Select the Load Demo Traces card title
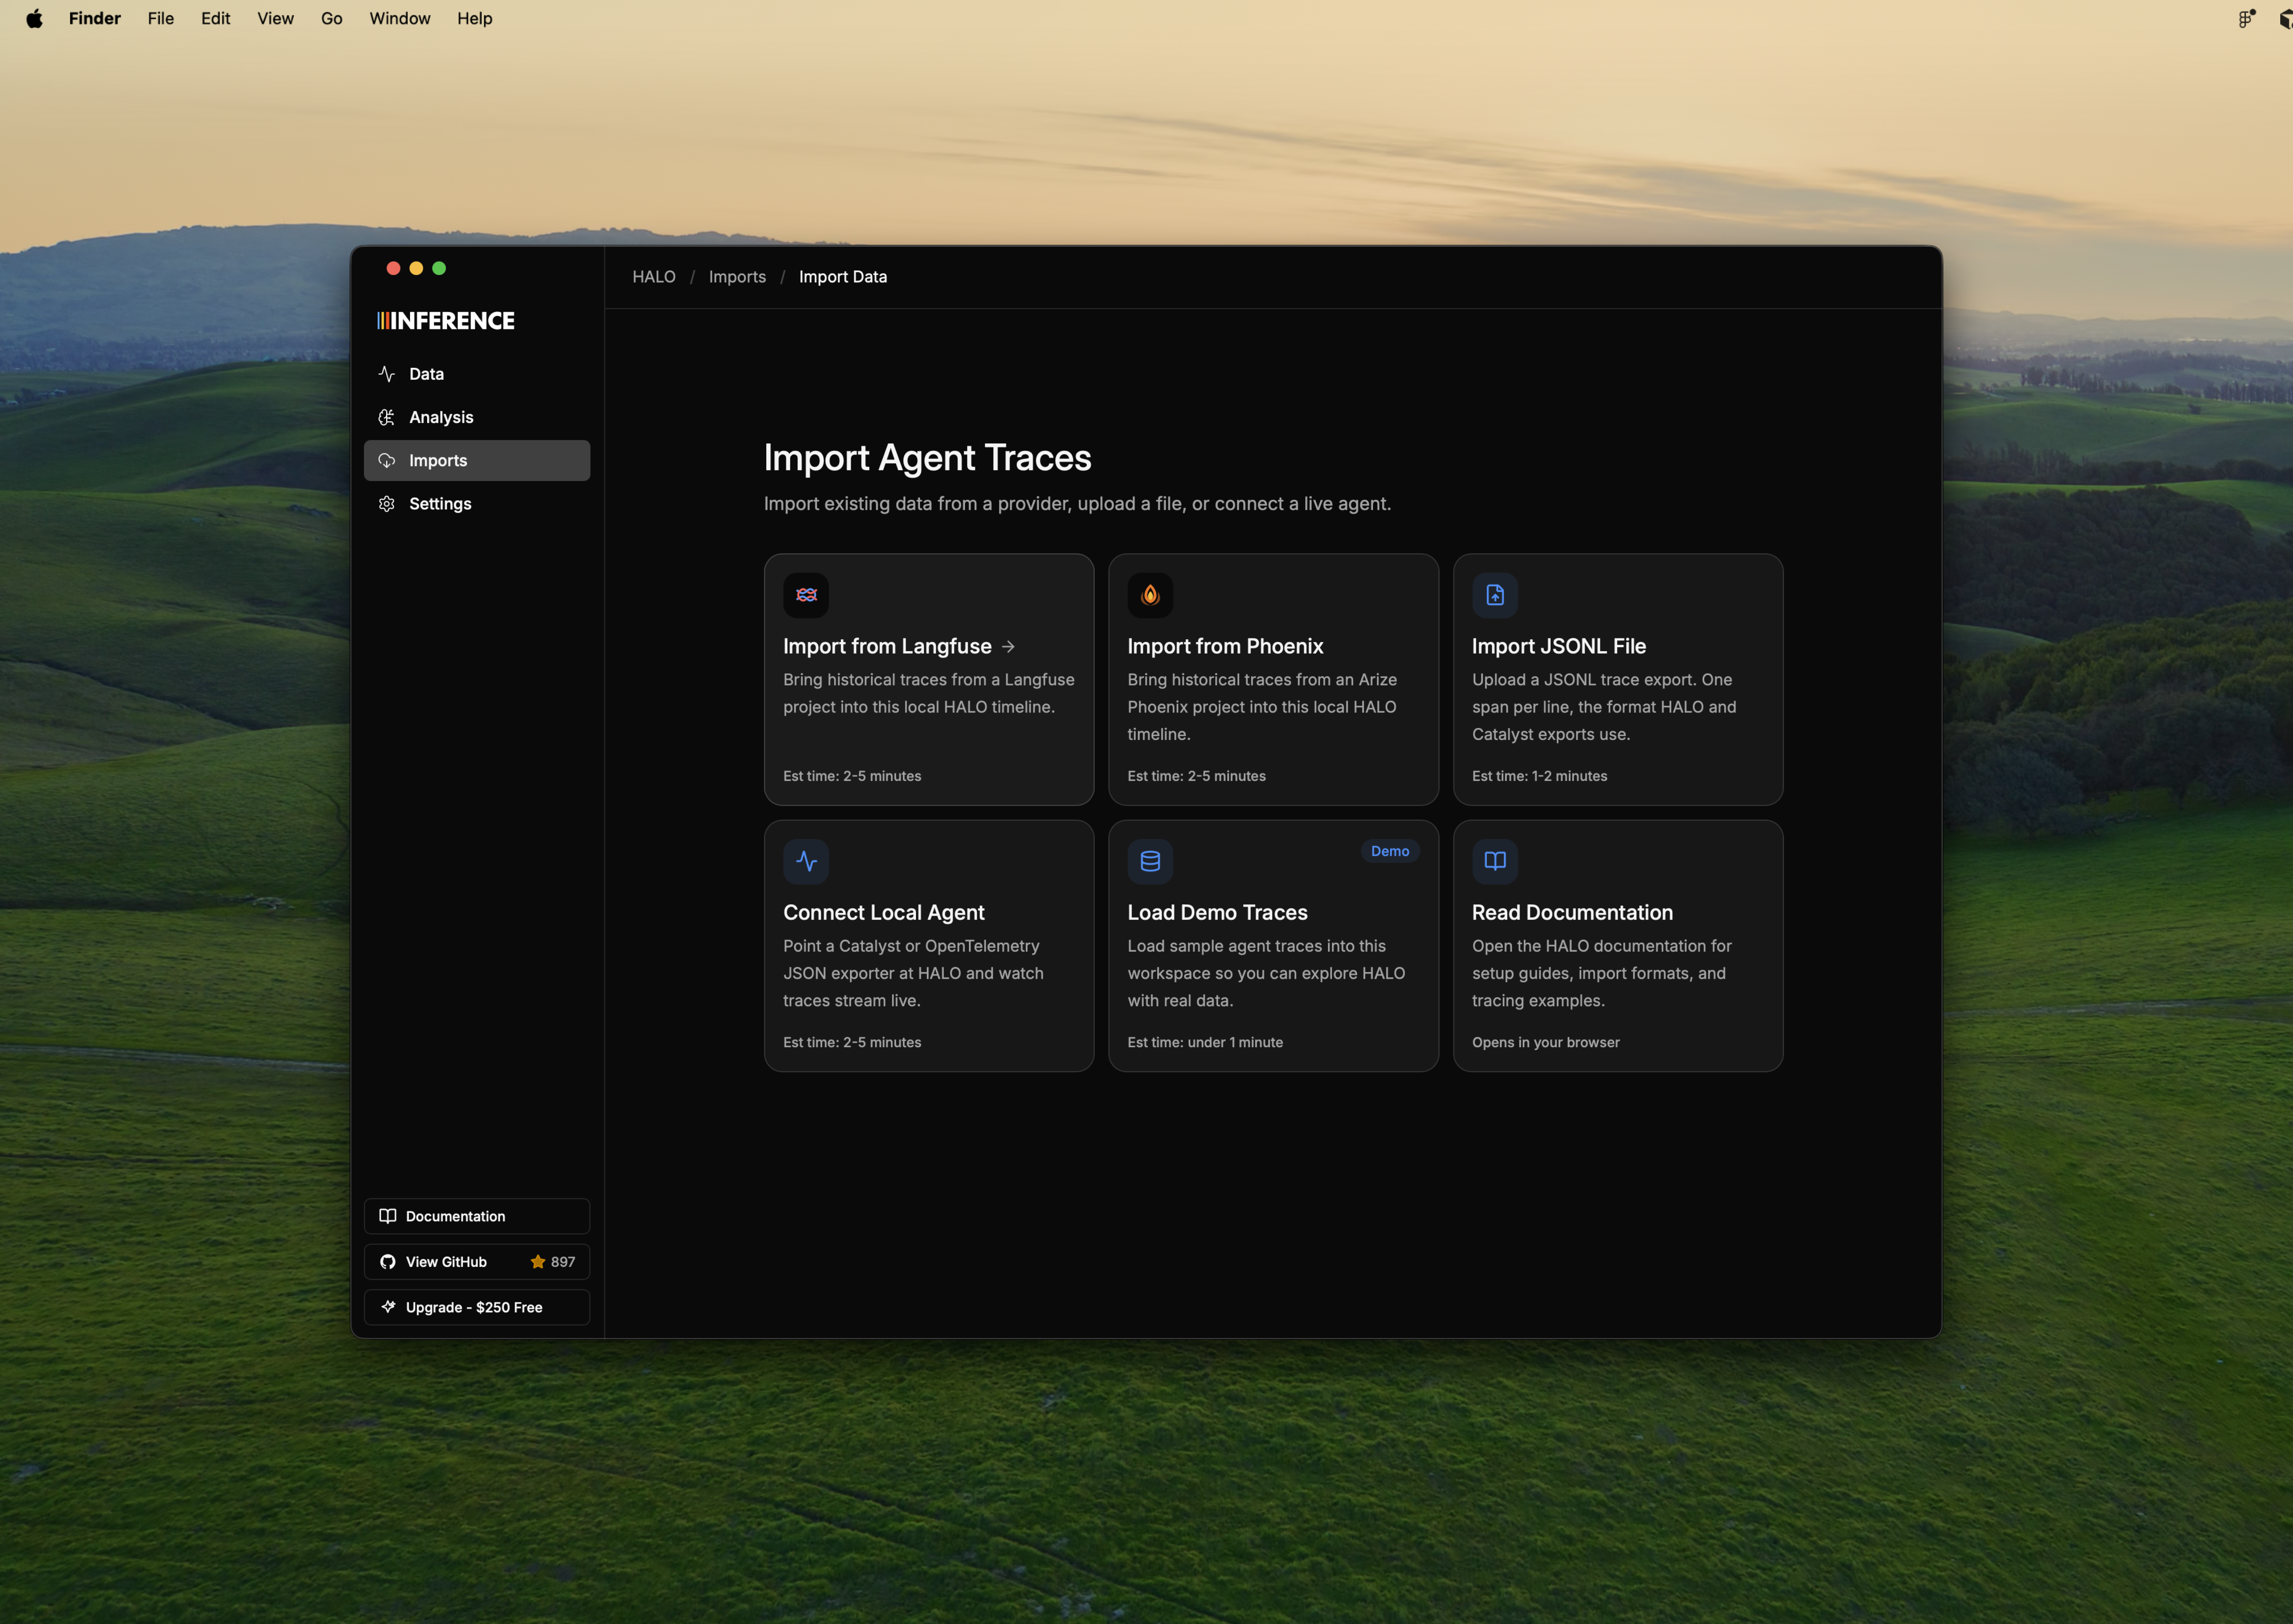 1218,913
